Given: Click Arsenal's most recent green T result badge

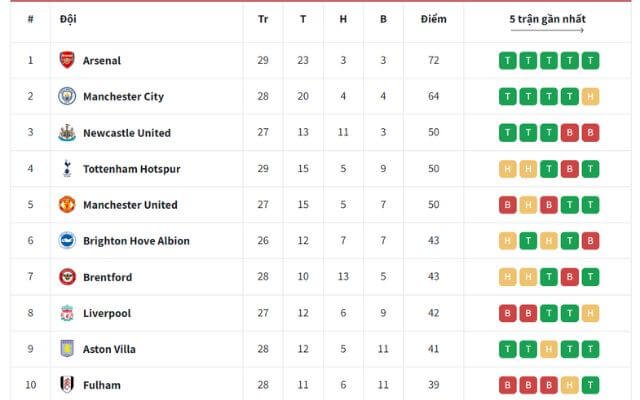Looking at the screenshot, I should (591, 60).
